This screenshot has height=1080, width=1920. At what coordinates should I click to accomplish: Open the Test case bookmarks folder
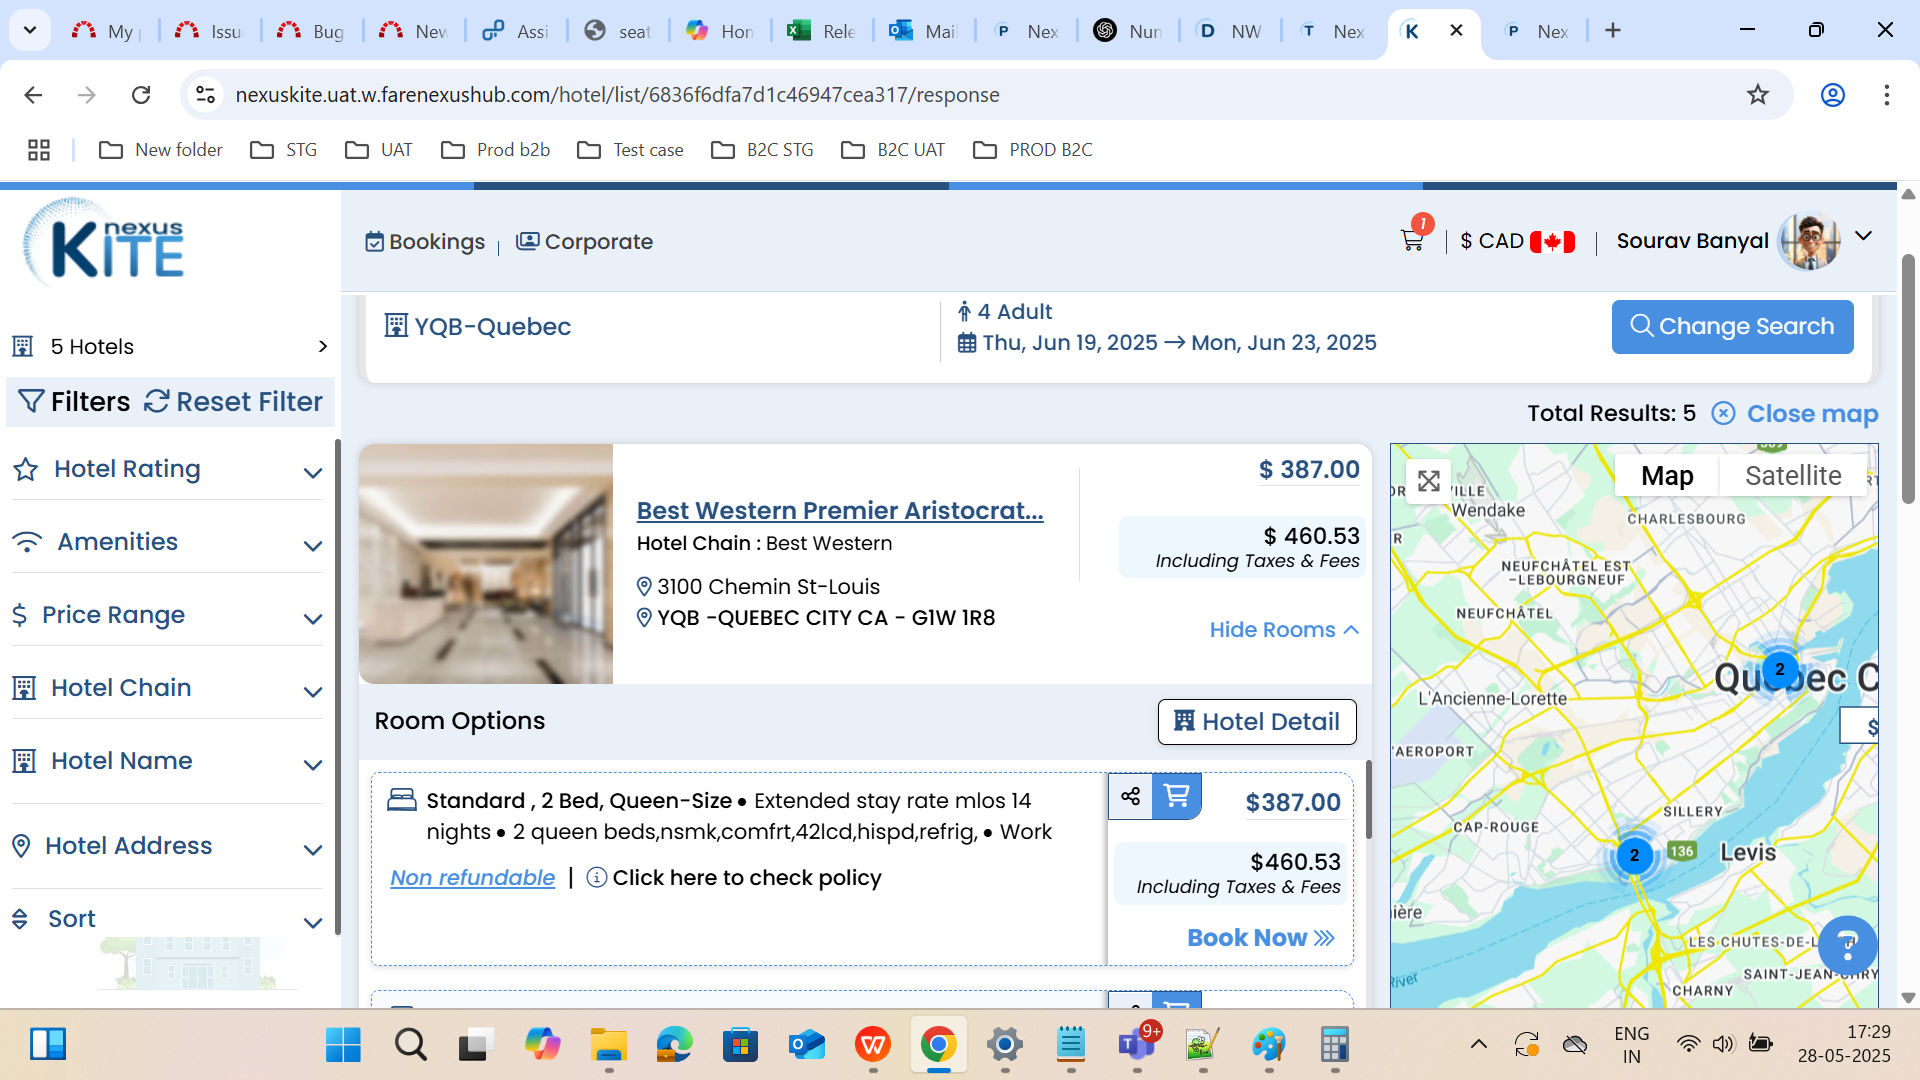pyautogui.click(x=631, y=150)
